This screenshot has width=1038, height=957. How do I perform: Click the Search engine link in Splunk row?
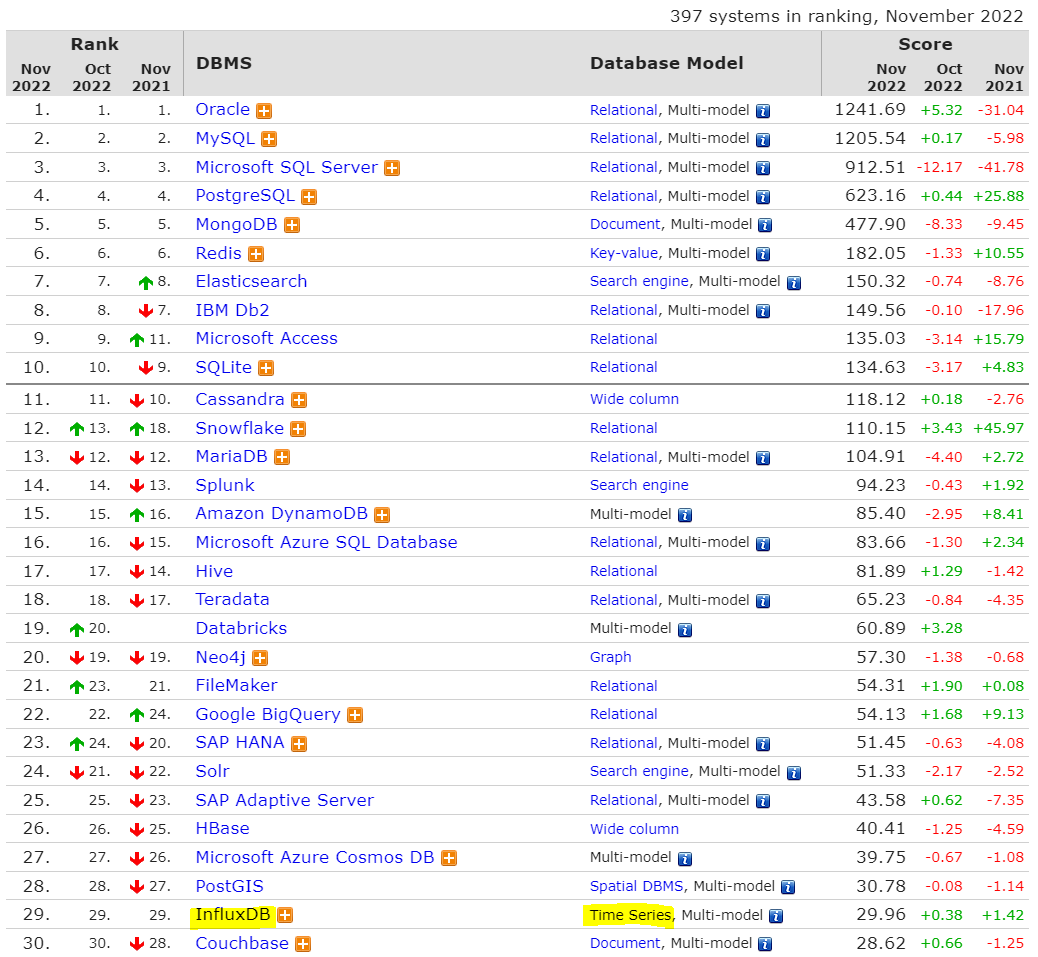pos(639,485)
